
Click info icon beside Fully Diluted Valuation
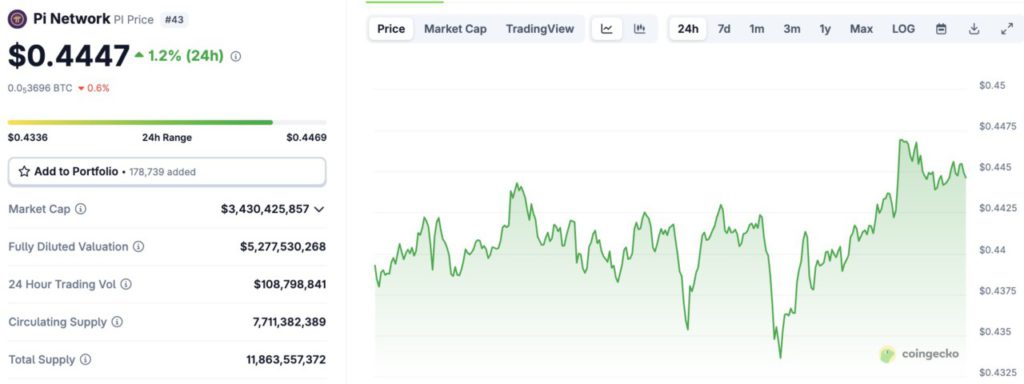pos(138,247)
